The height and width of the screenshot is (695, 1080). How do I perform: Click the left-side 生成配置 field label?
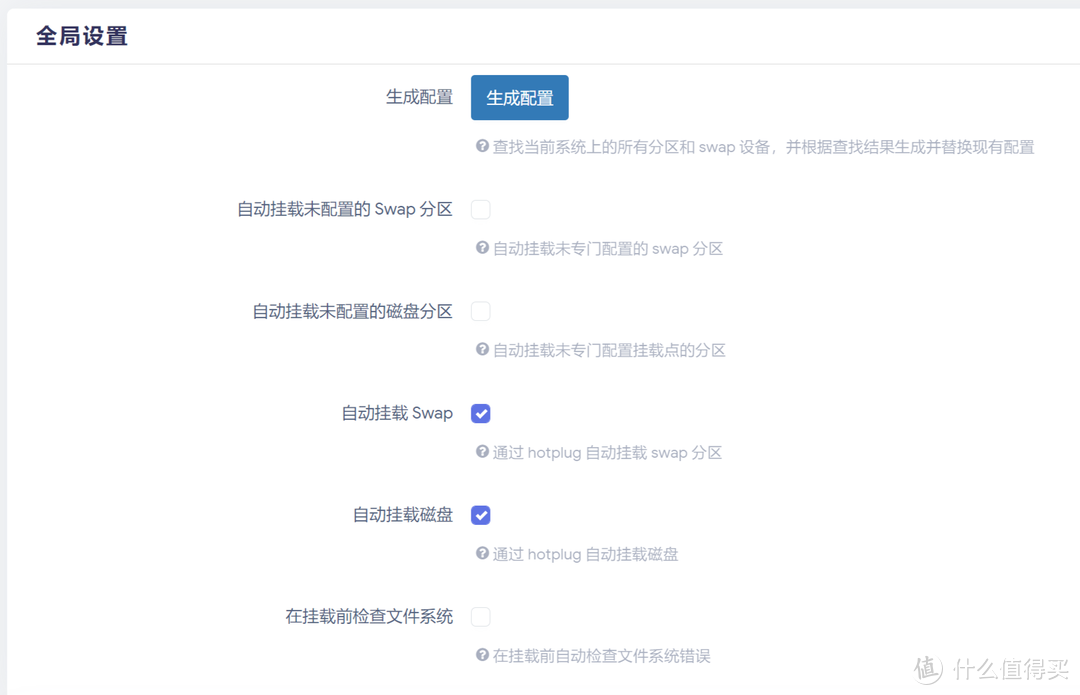419,97
